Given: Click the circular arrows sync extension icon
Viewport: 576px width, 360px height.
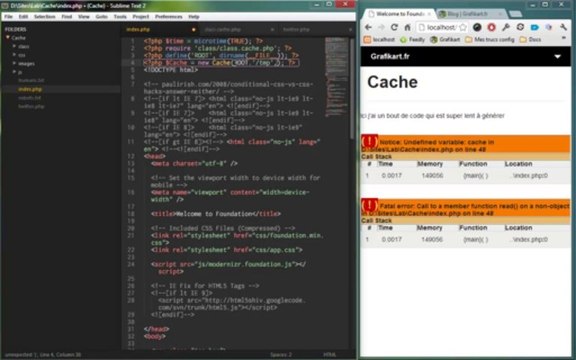Looking at the screenshot, I should (x=520, y=27).
